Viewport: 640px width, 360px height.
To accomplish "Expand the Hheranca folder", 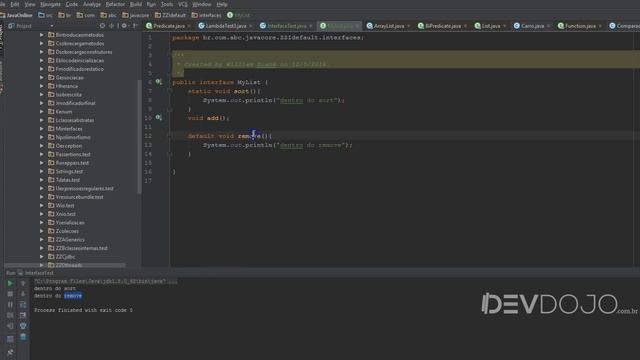I will (x=42, y=86).
